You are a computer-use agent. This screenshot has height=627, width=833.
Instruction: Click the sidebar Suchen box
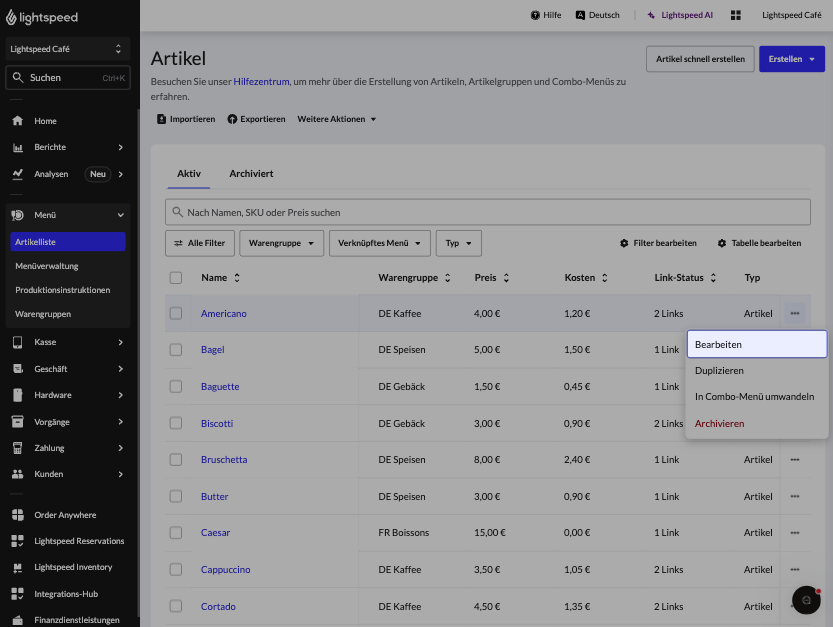point(67,78)
